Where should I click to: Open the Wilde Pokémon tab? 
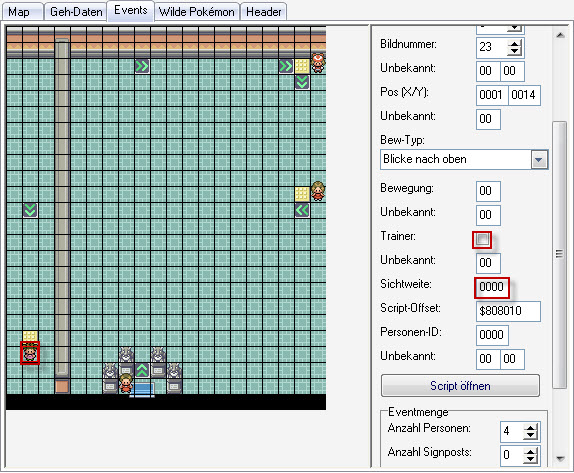coord(197,11)
